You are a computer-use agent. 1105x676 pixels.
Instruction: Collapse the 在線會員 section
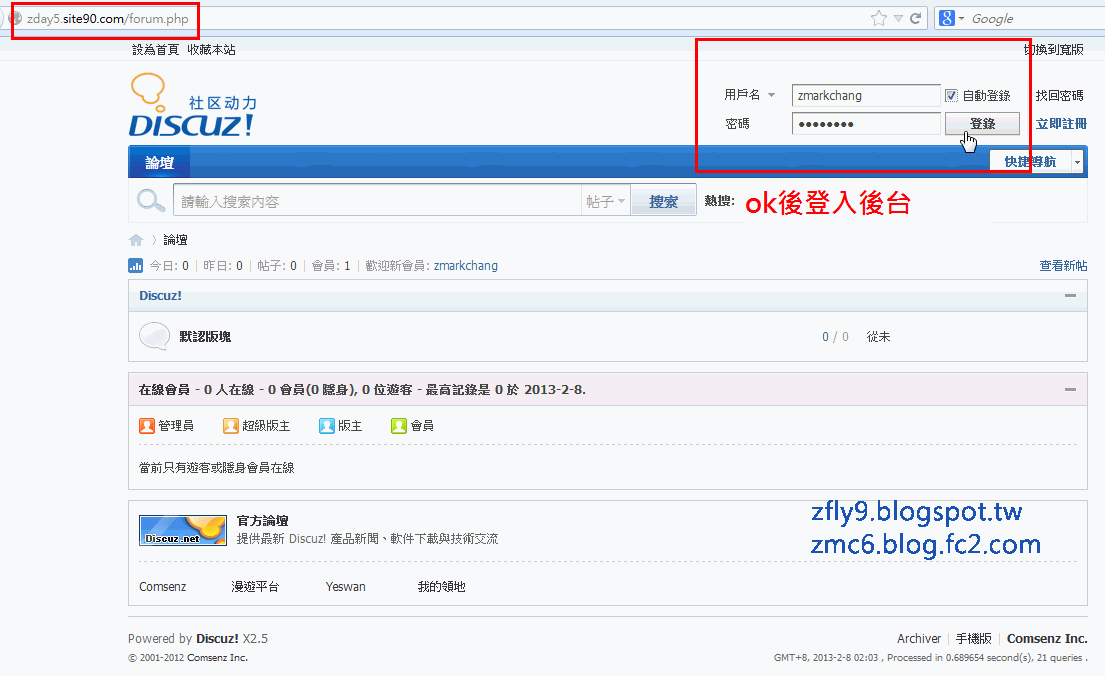coord(1070,389)
